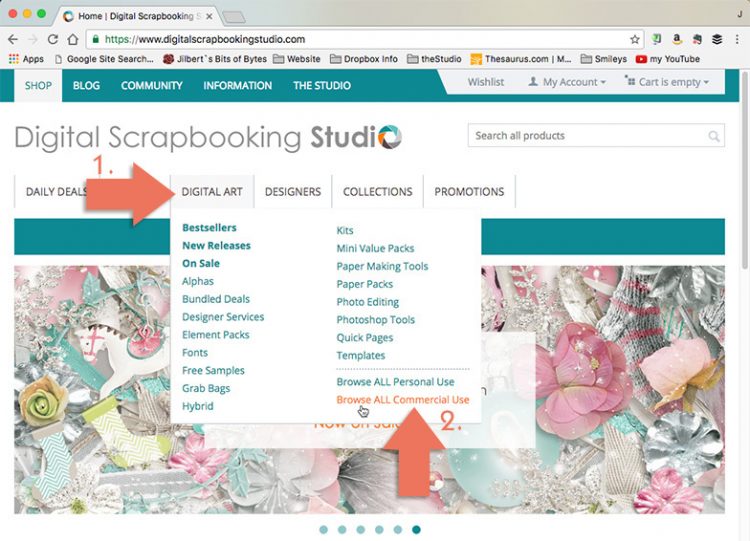Open the Google Site Search bookmark
Image resolution: width=750 pixels, height=541 pixels.
104,59
